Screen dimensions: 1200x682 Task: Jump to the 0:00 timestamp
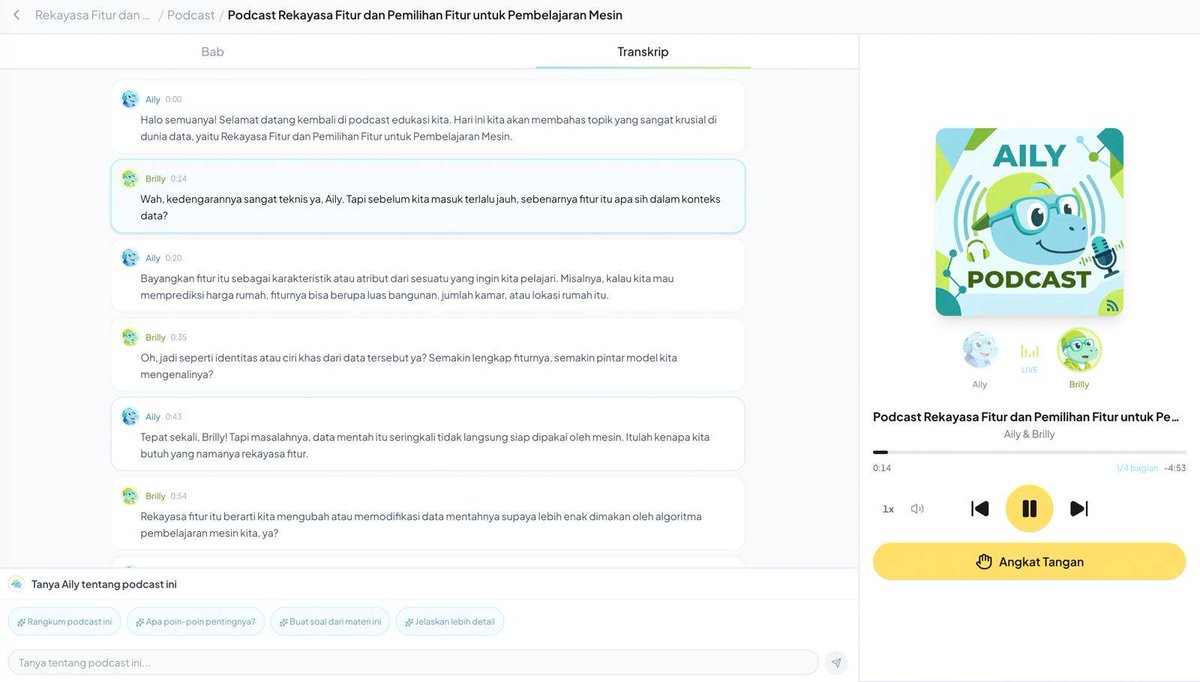click(x=174, y=100)
